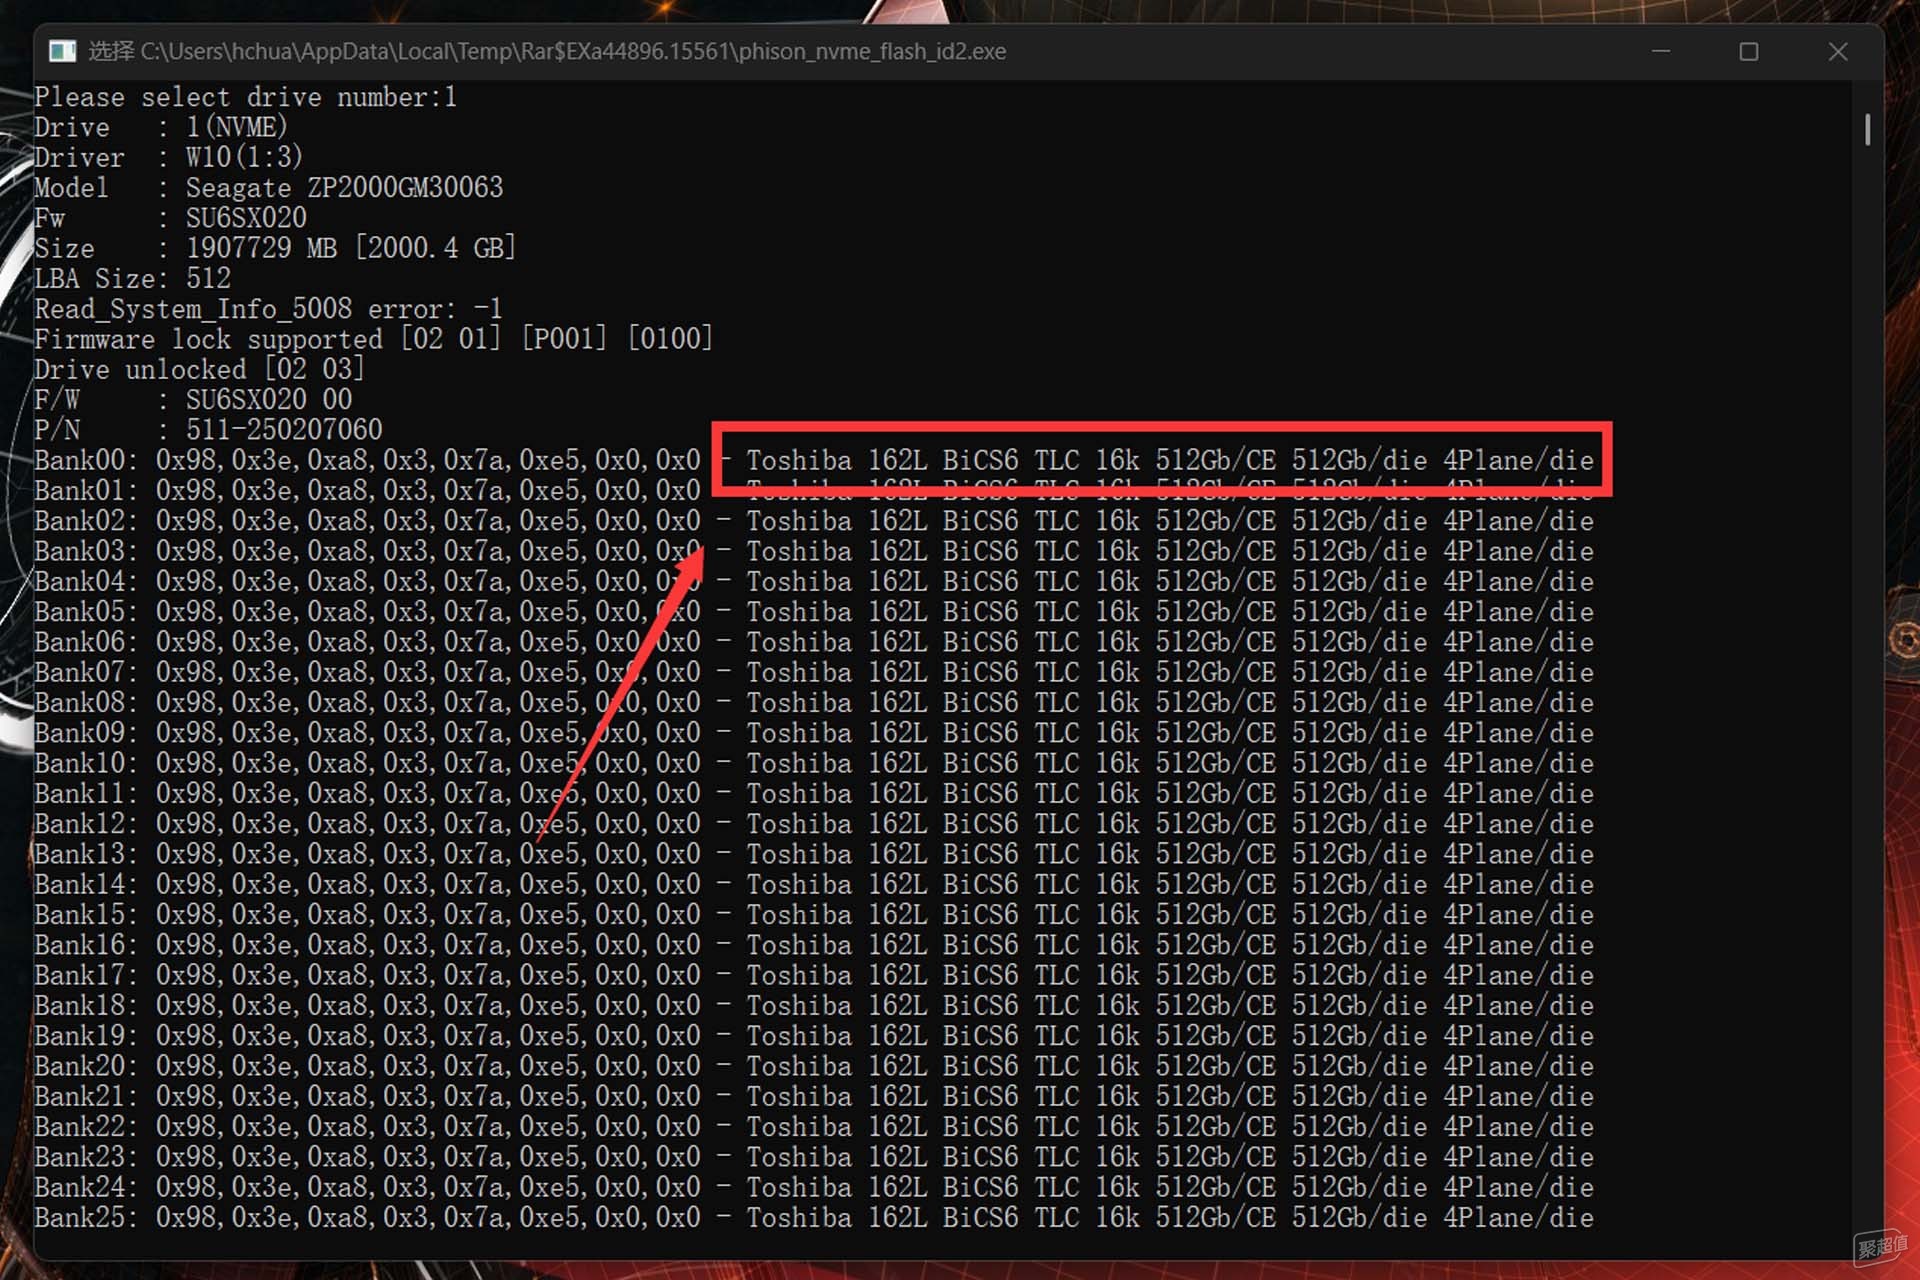
Task: Click the Bank17 row
Action: [814, 975]
